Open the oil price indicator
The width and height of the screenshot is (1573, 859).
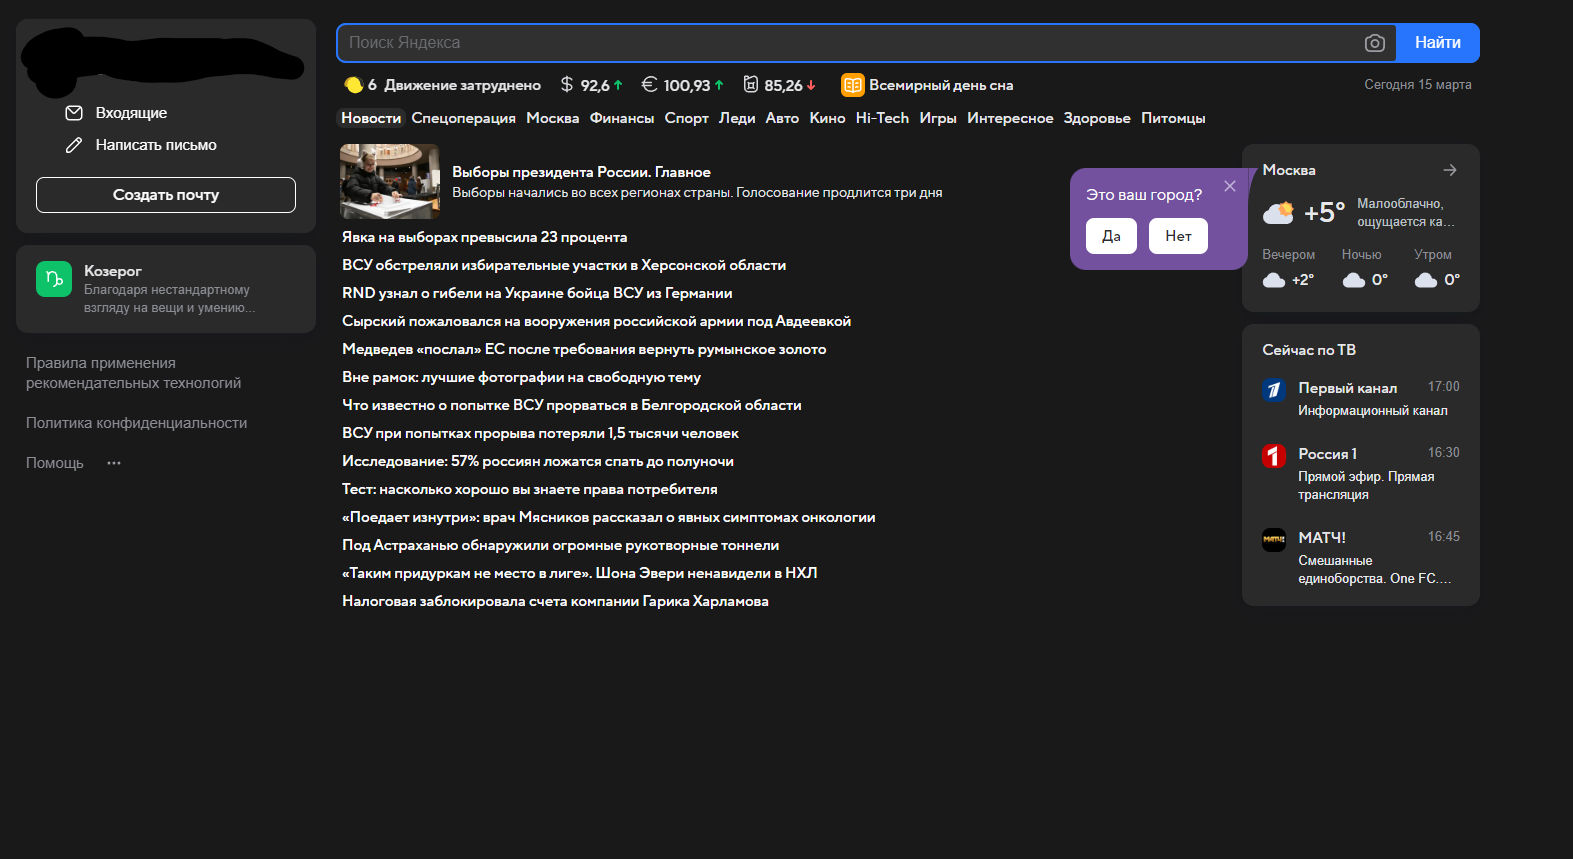(x=779, y=85)
